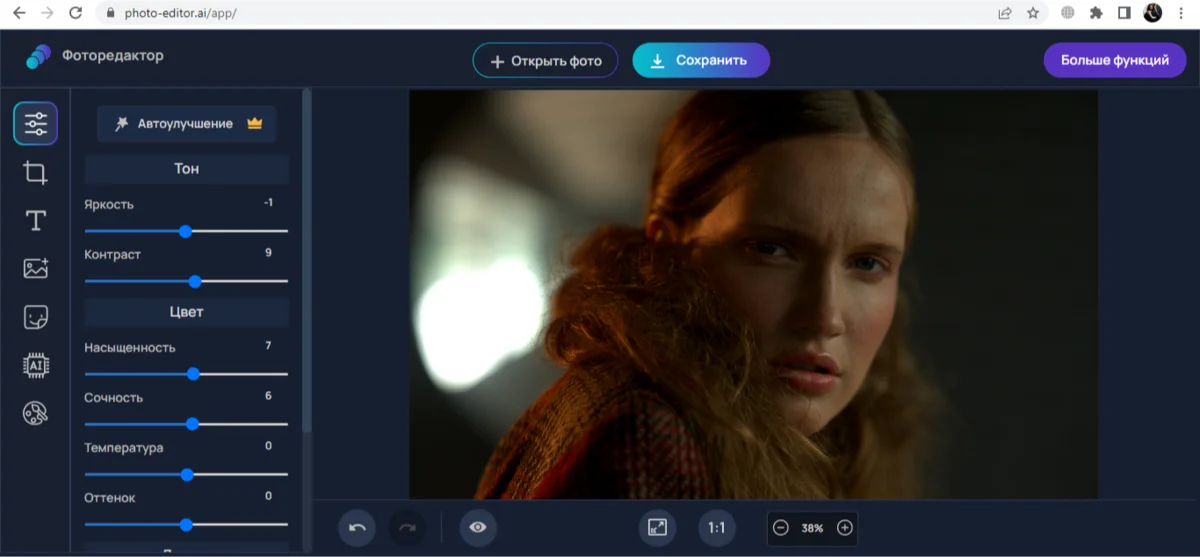Adjust the Насыщенность slider
The image size is (1200, 557).
point(186,374)
